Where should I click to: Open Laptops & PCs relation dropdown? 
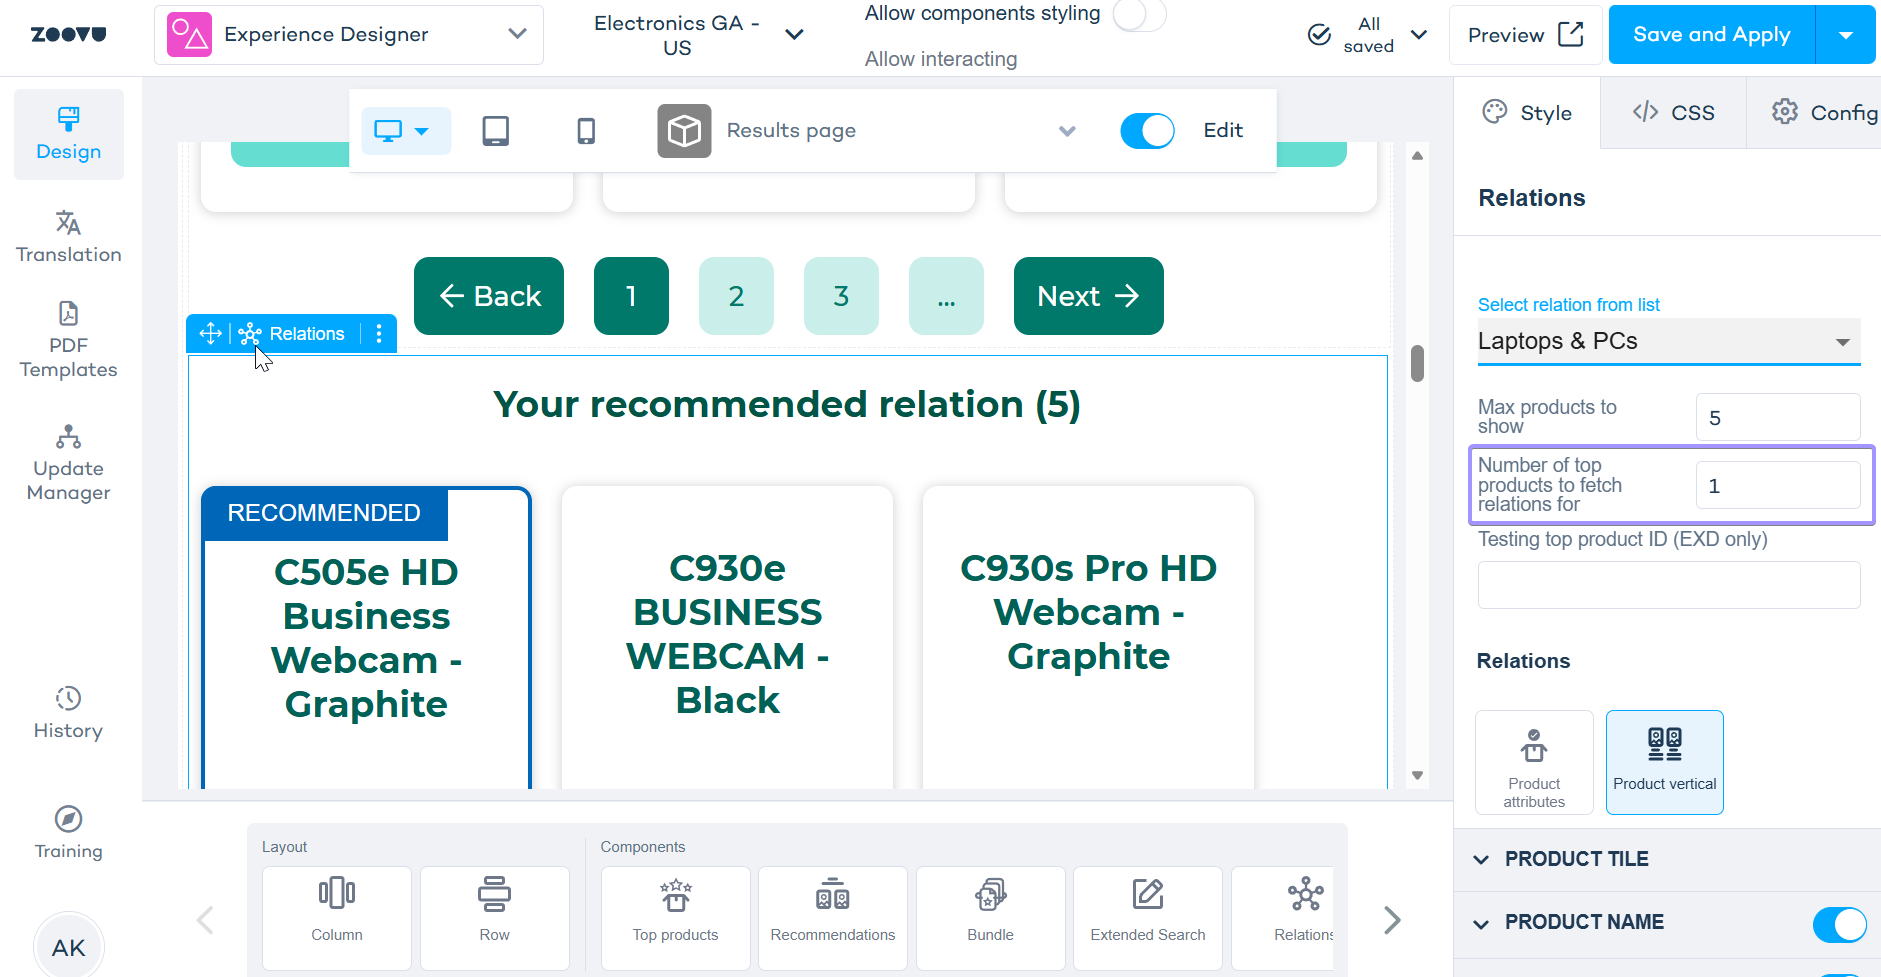pyautogui.click(x=1669, y=342)
